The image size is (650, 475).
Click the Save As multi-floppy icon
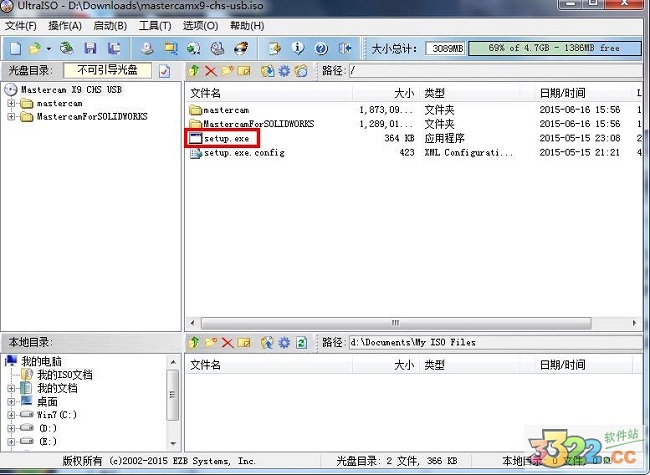click(x=114, y=48)
